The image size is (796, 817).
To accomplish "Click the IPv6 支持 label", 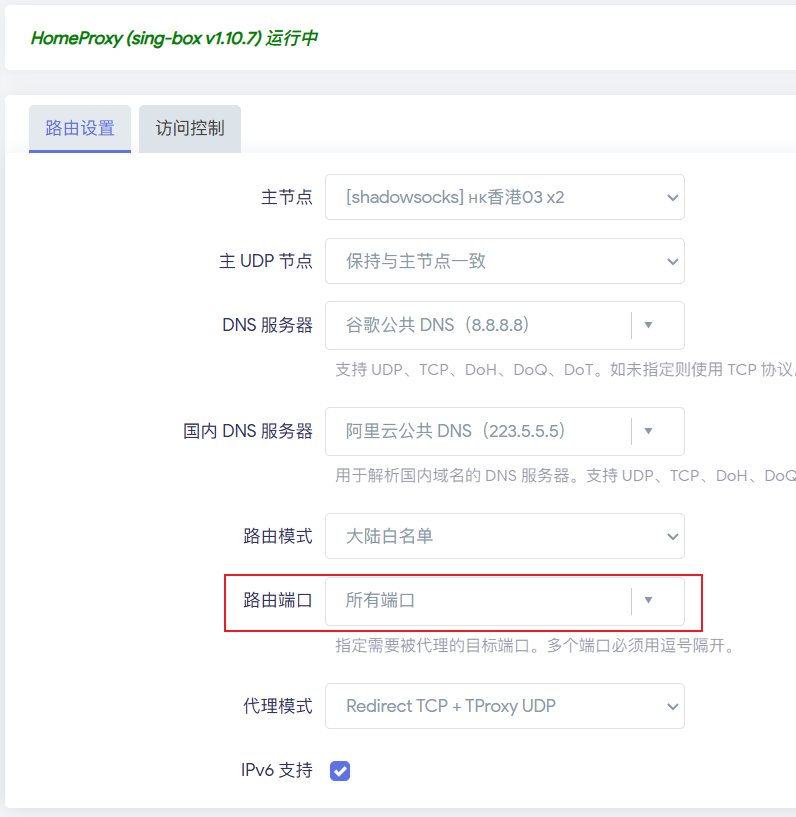I will pyautogui.click(x=277, y=770).
